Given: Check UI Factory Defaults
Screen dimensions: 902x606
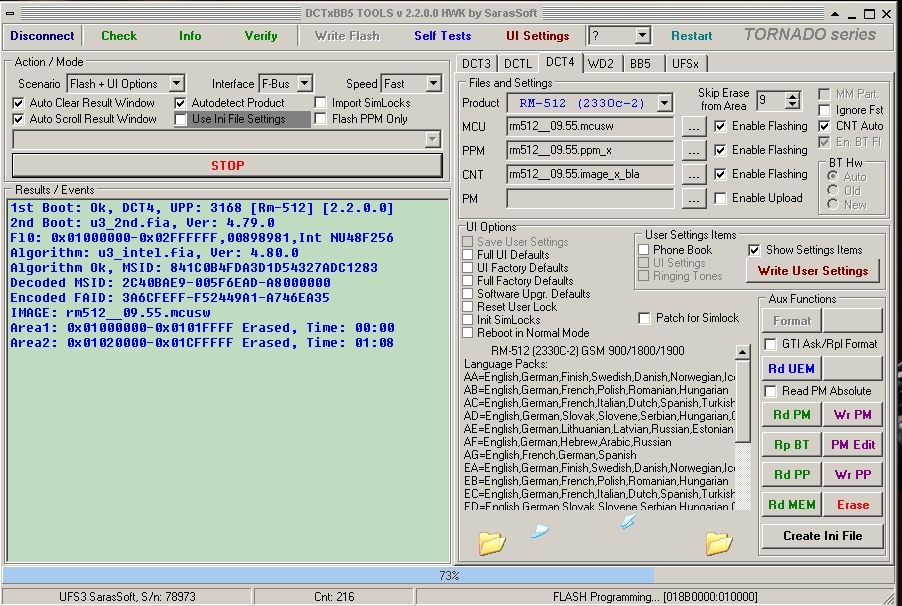Looking at the screenshot, I should [x=468, y=268].
